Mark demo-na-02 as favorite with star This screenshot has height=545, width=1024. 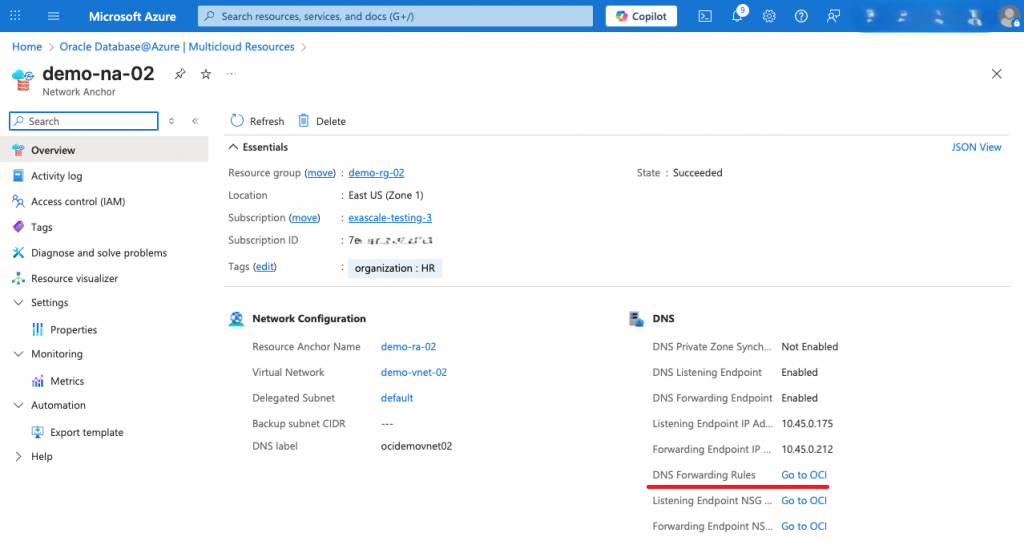pos(206,74)
